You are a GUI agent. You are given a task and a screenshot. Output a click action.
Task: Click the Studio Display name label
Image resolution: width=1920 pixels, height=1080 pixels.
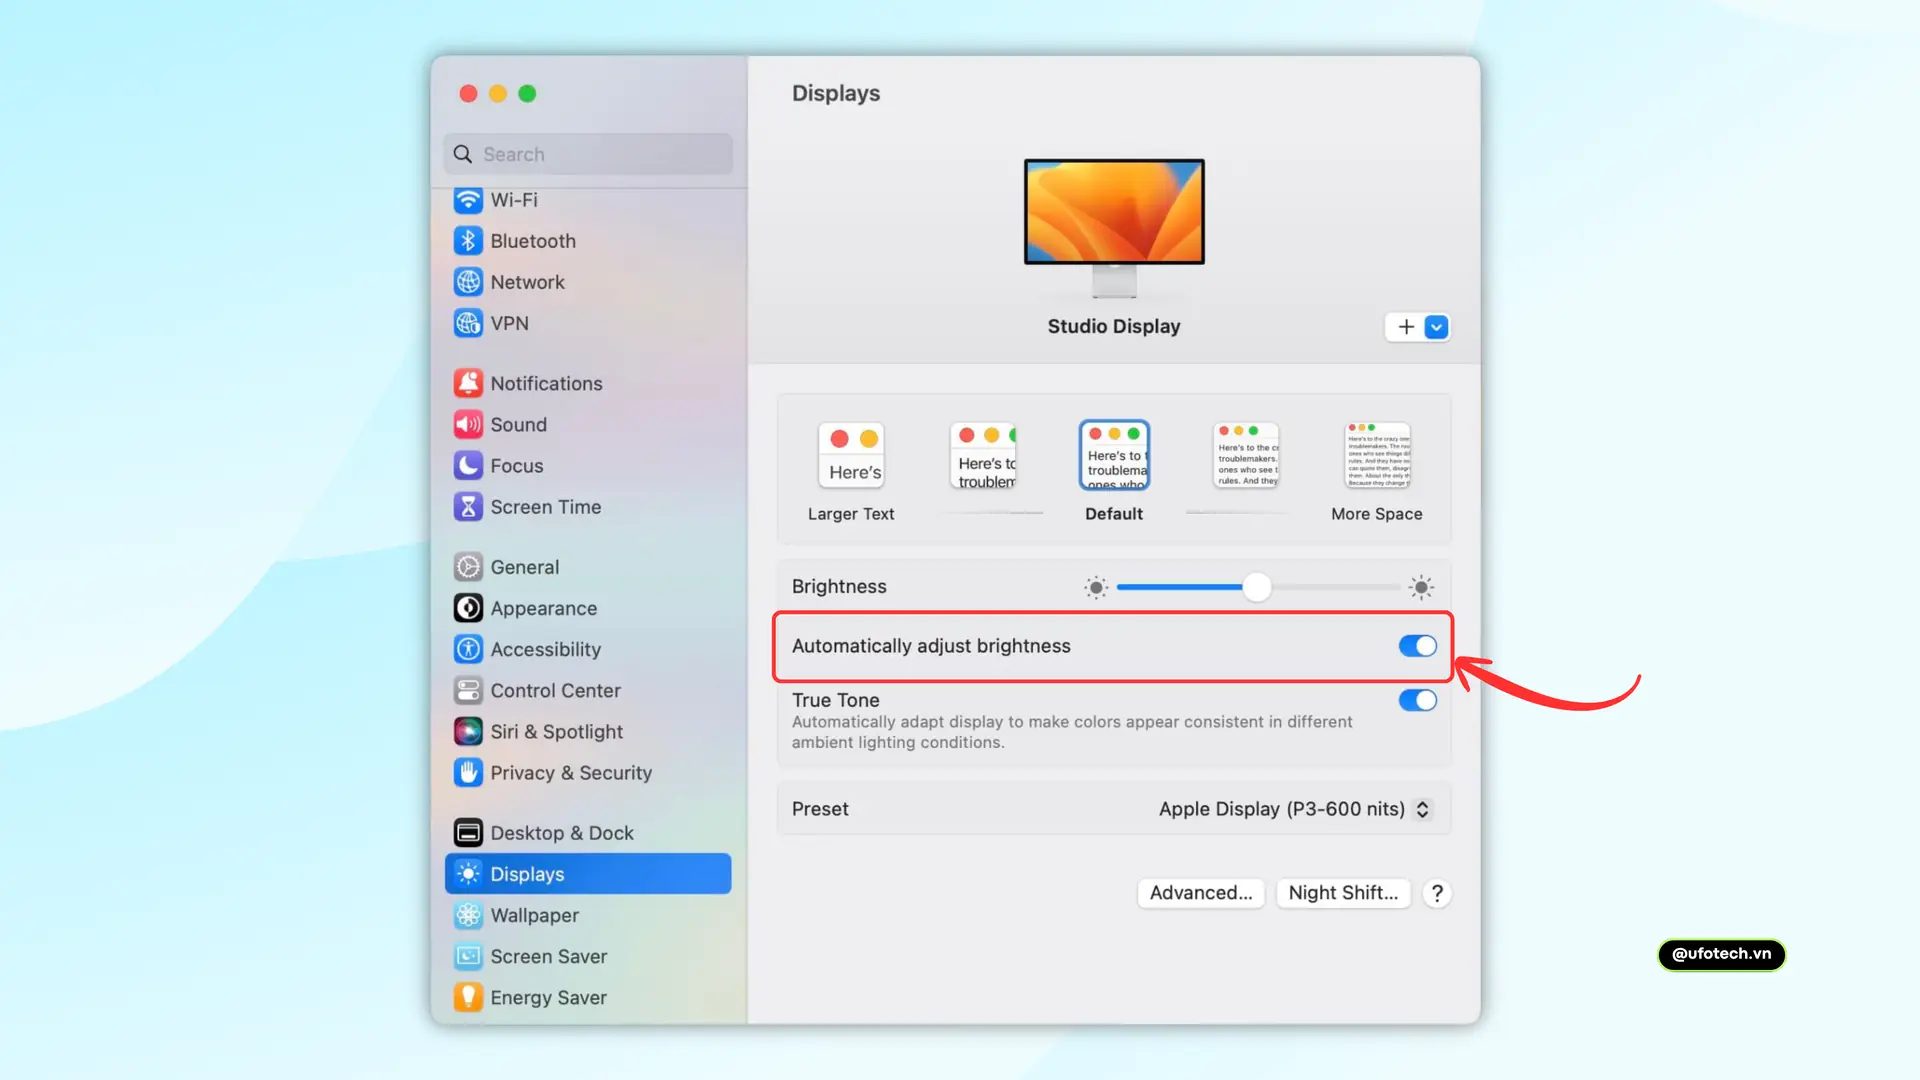click(1114, 326)
